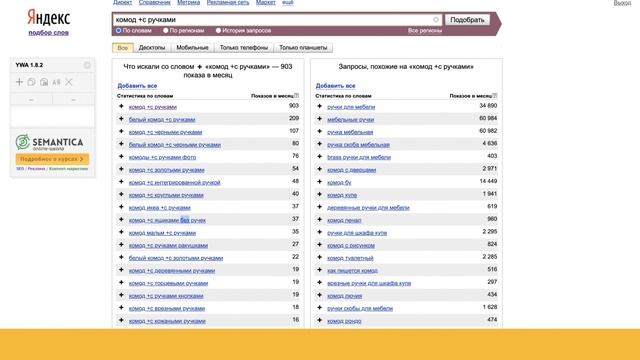Open the 'Метрика' top menu link

tap(189, 2)
